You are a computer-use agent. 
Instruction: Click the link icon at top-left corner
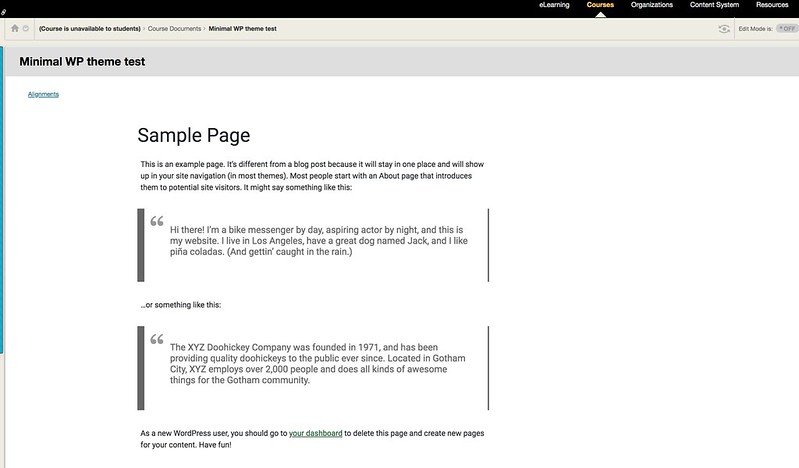point(3,12)
